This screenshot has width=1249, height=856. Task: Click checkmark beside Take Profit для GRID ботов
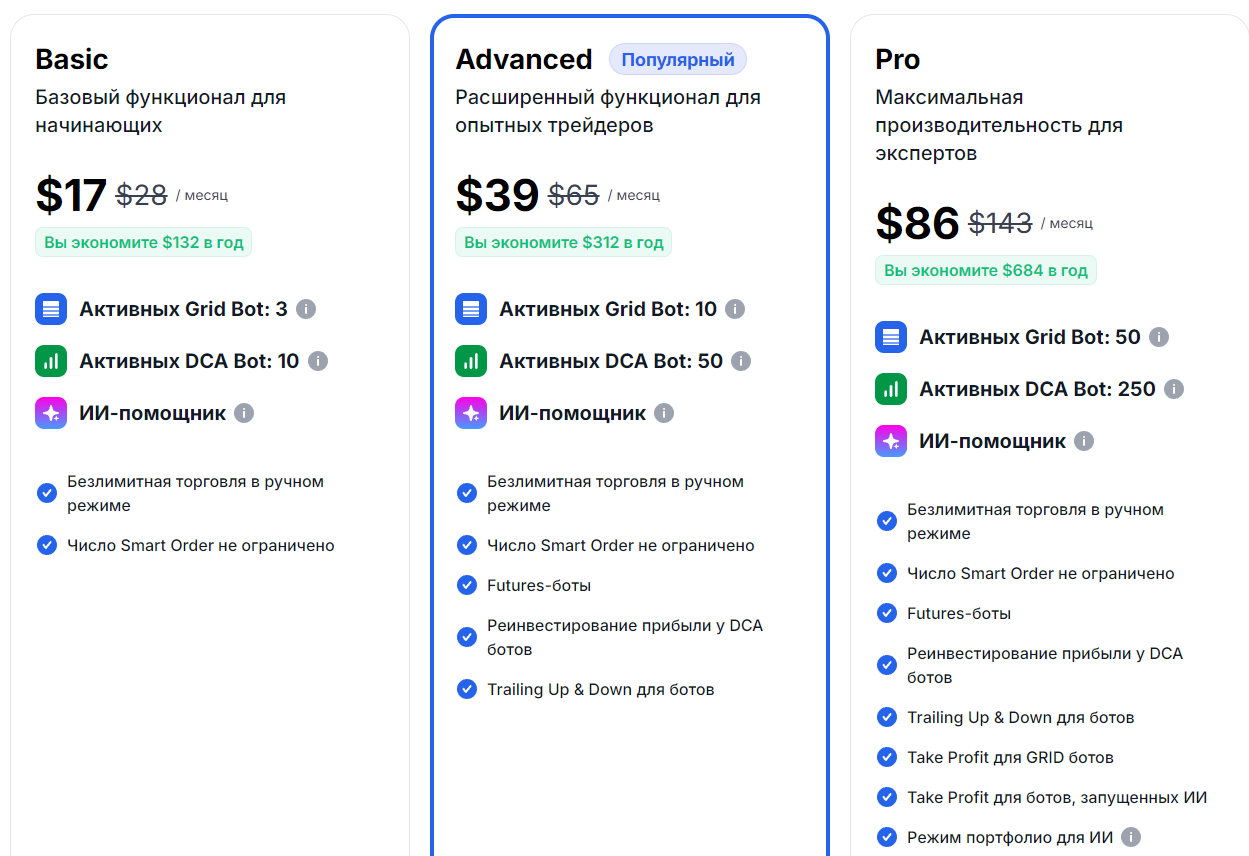(x=887, y=757)
